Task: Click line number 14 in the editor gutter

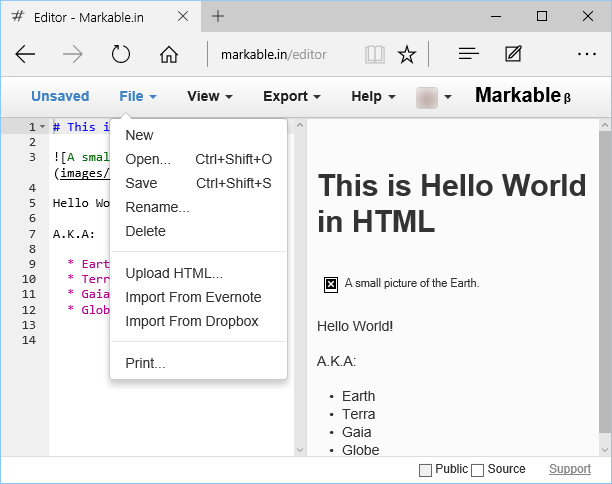Action: [x=29, y=340]
